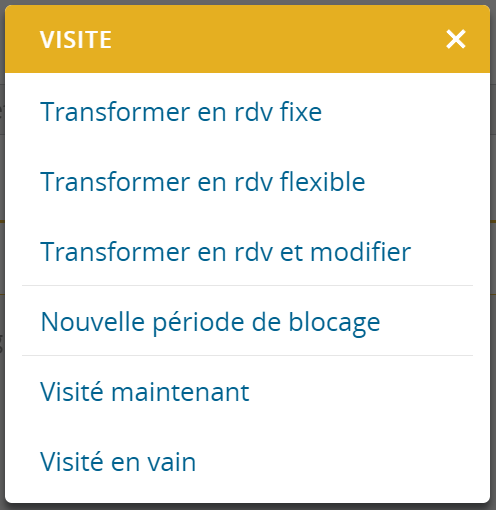
Task: Click the yellow VISITE title bar
Action: 247,39
